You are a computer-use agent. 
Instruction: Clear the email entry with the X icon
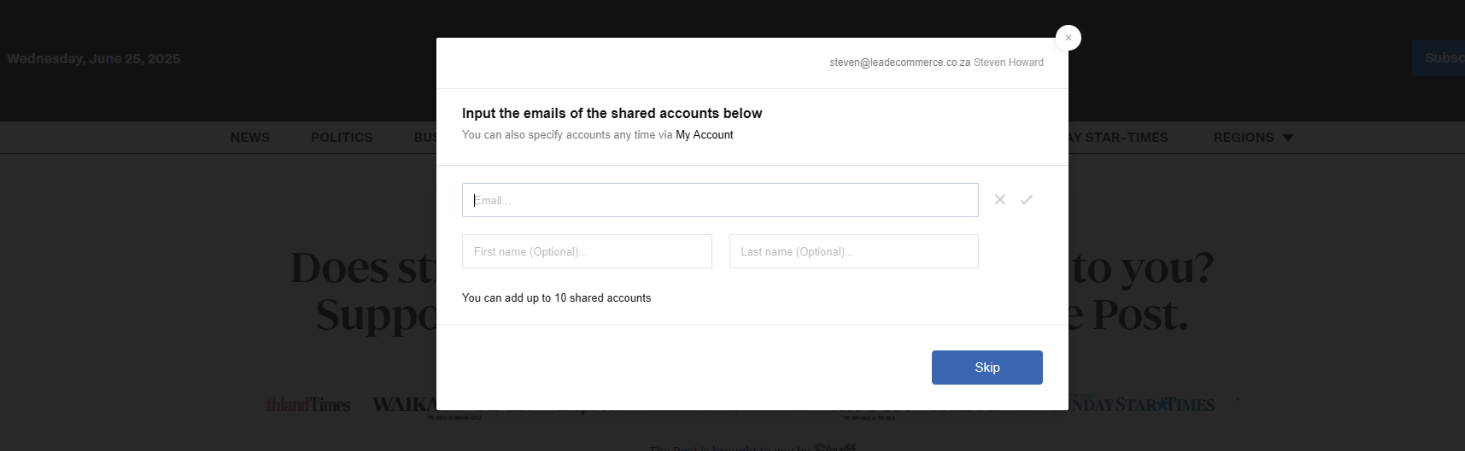tap(1000, 200)
